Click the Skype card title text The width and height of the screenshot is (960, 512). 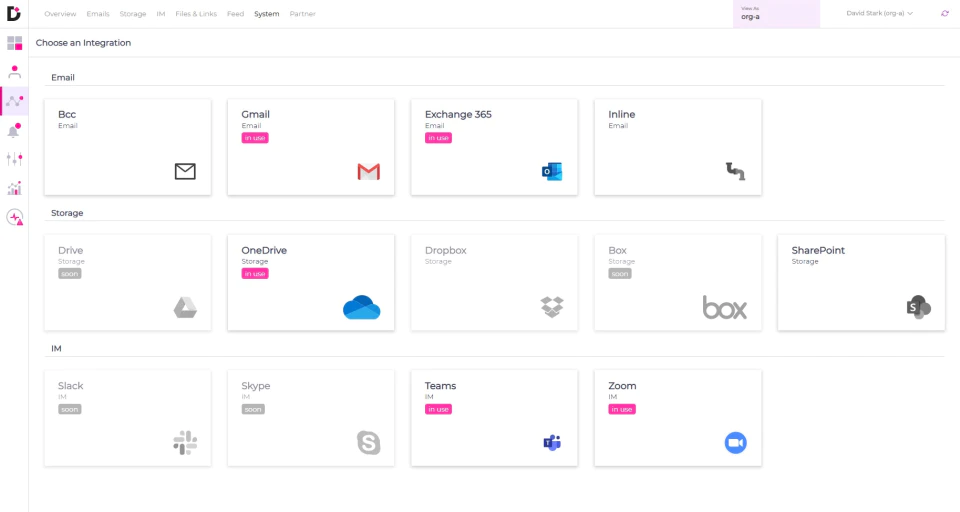tap(255, 386)
